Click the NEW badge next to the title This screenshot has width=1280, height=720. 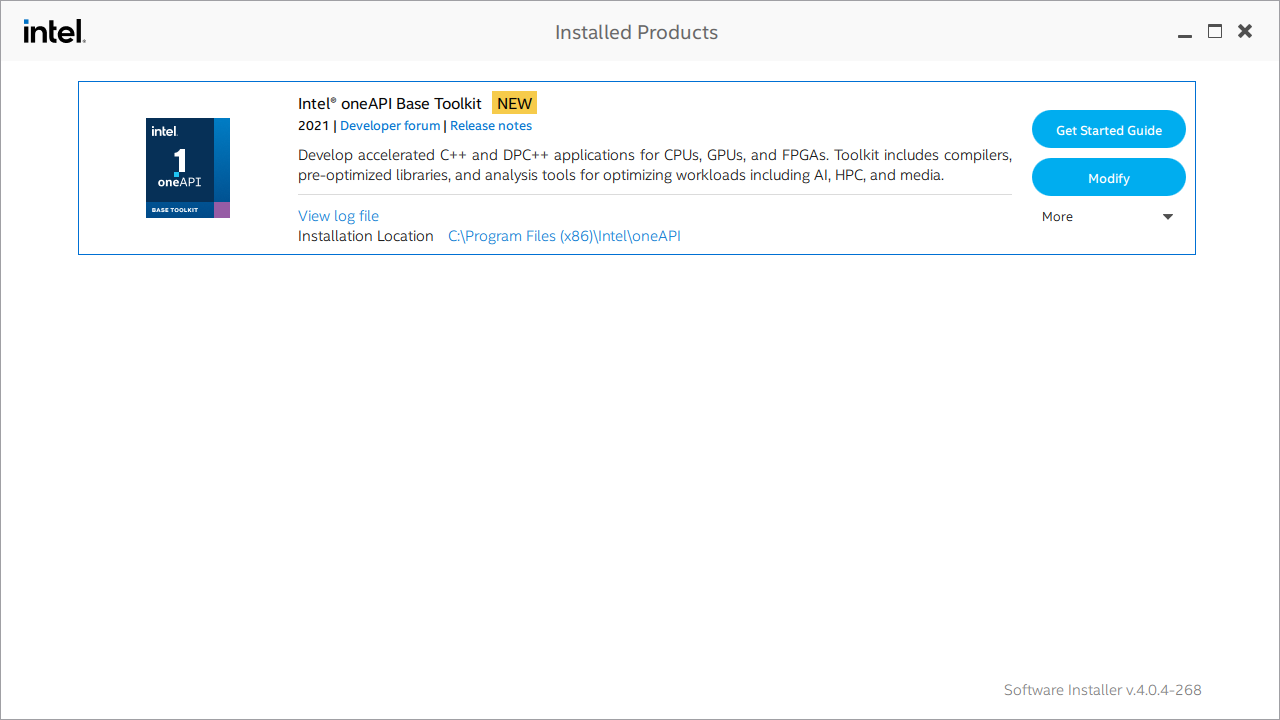coord(514,102)
